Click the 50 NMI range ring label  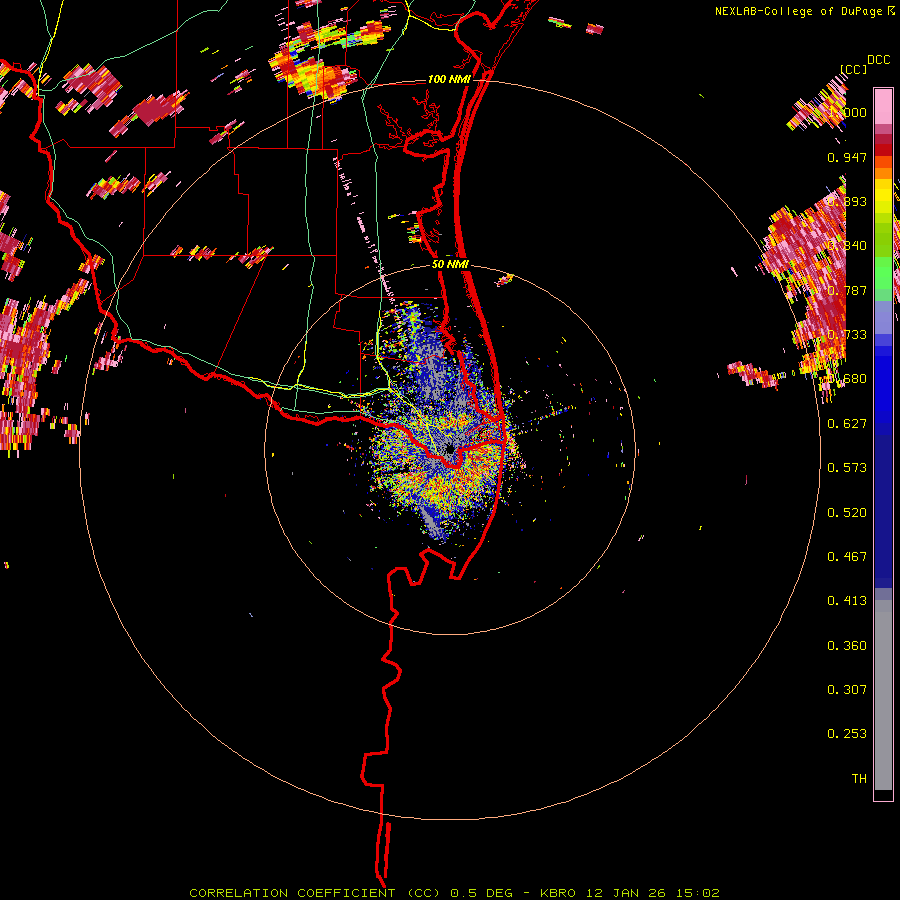coord(450,264)
